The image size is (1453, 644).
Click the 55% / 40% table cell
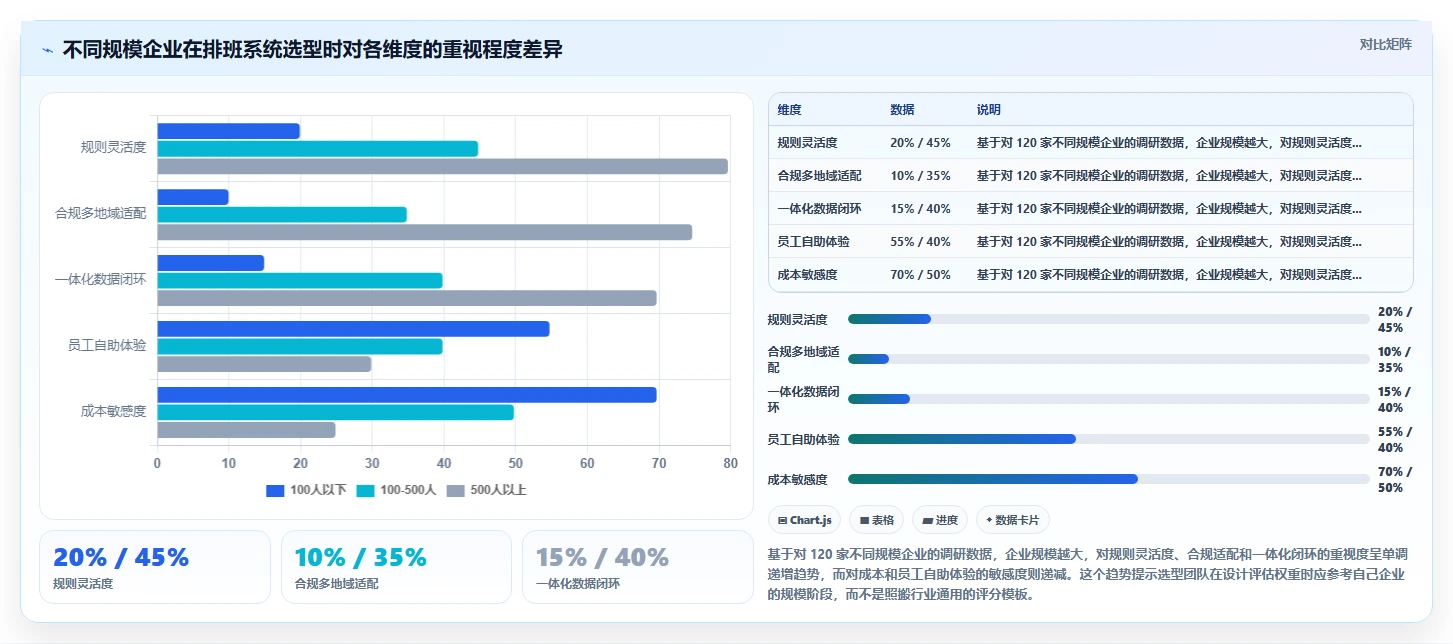[x=920, y=242]
